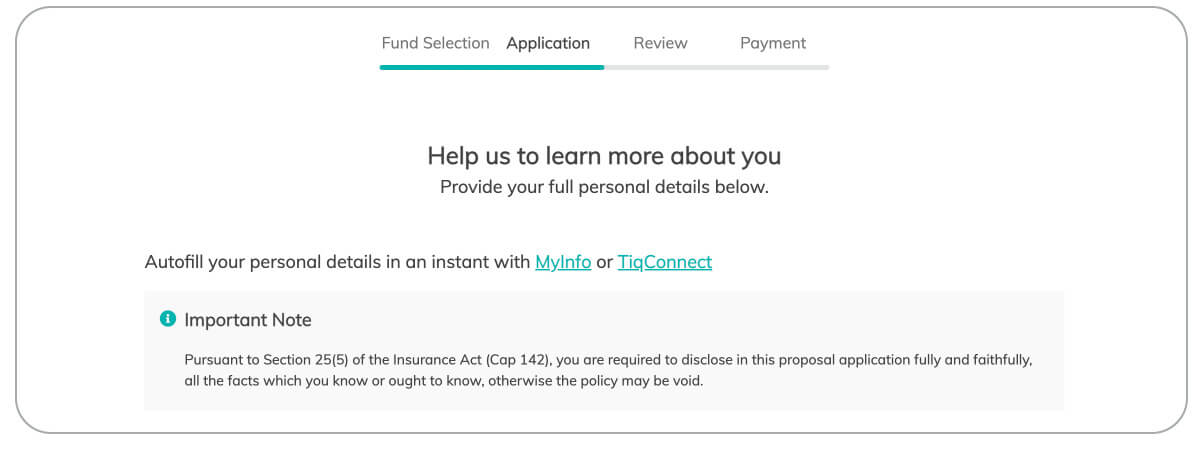
Task: Autofill details using the MyInfo link
Action: [563, 262]
